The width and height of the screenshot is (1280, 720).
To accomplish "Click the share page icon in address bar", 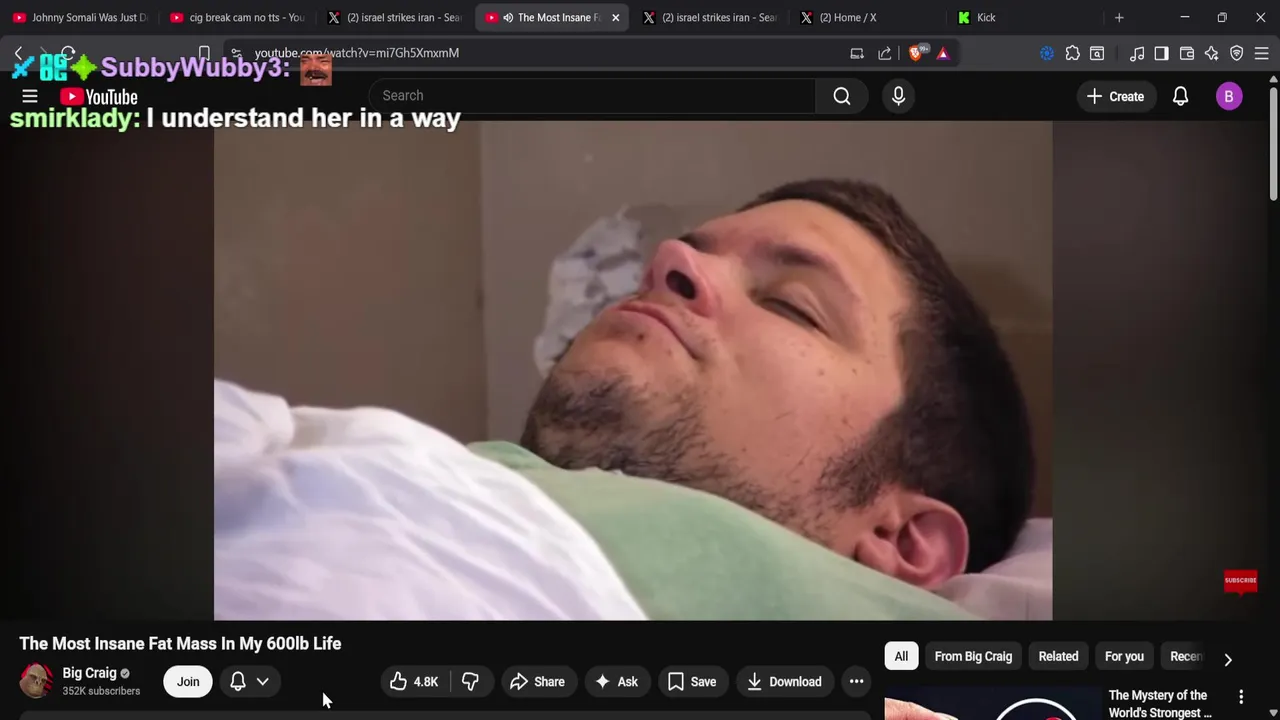I will click(885, 53).
